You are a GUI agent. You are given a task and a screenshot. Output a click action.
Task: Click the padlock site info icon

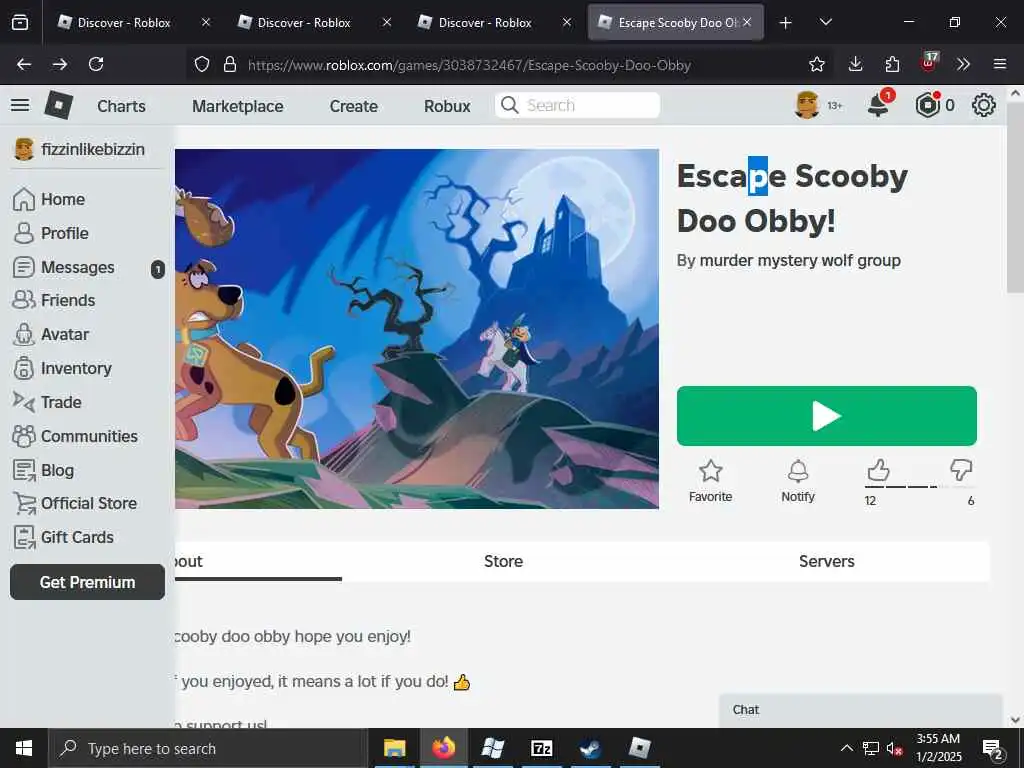click(x=230, y=64)
